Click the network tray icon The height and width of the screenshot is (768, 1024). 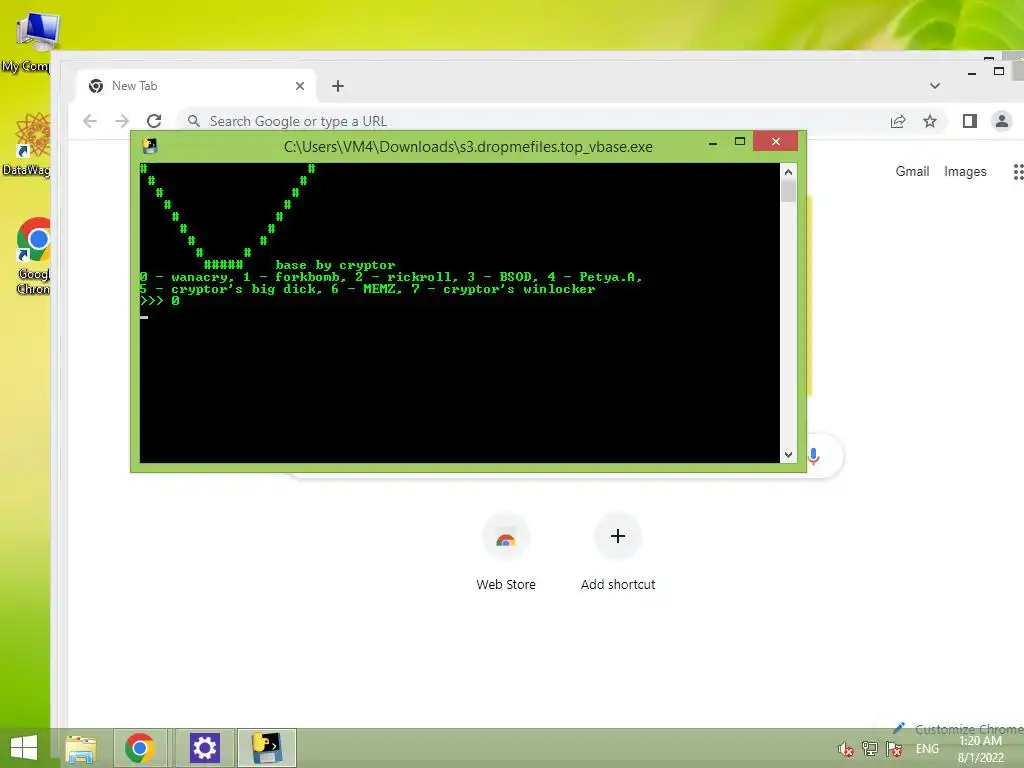(870, 749)
